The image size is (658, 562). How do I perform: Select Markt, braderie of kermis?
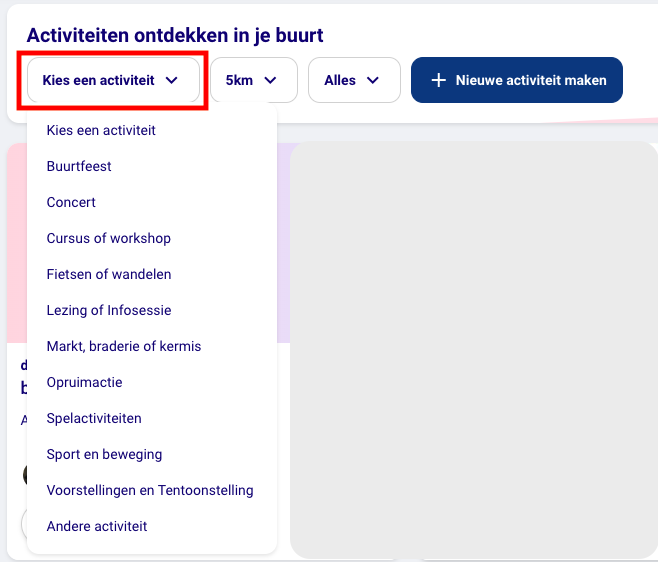pos(123,346)
